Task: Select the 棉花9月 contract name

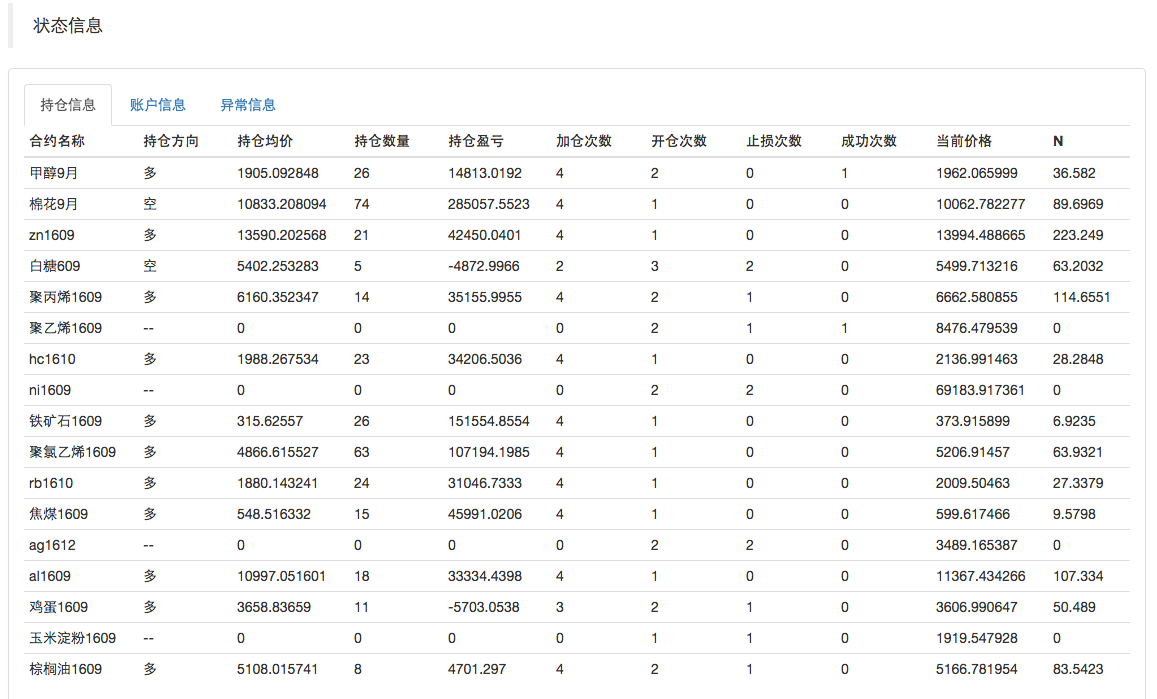Action: point(53,204)
